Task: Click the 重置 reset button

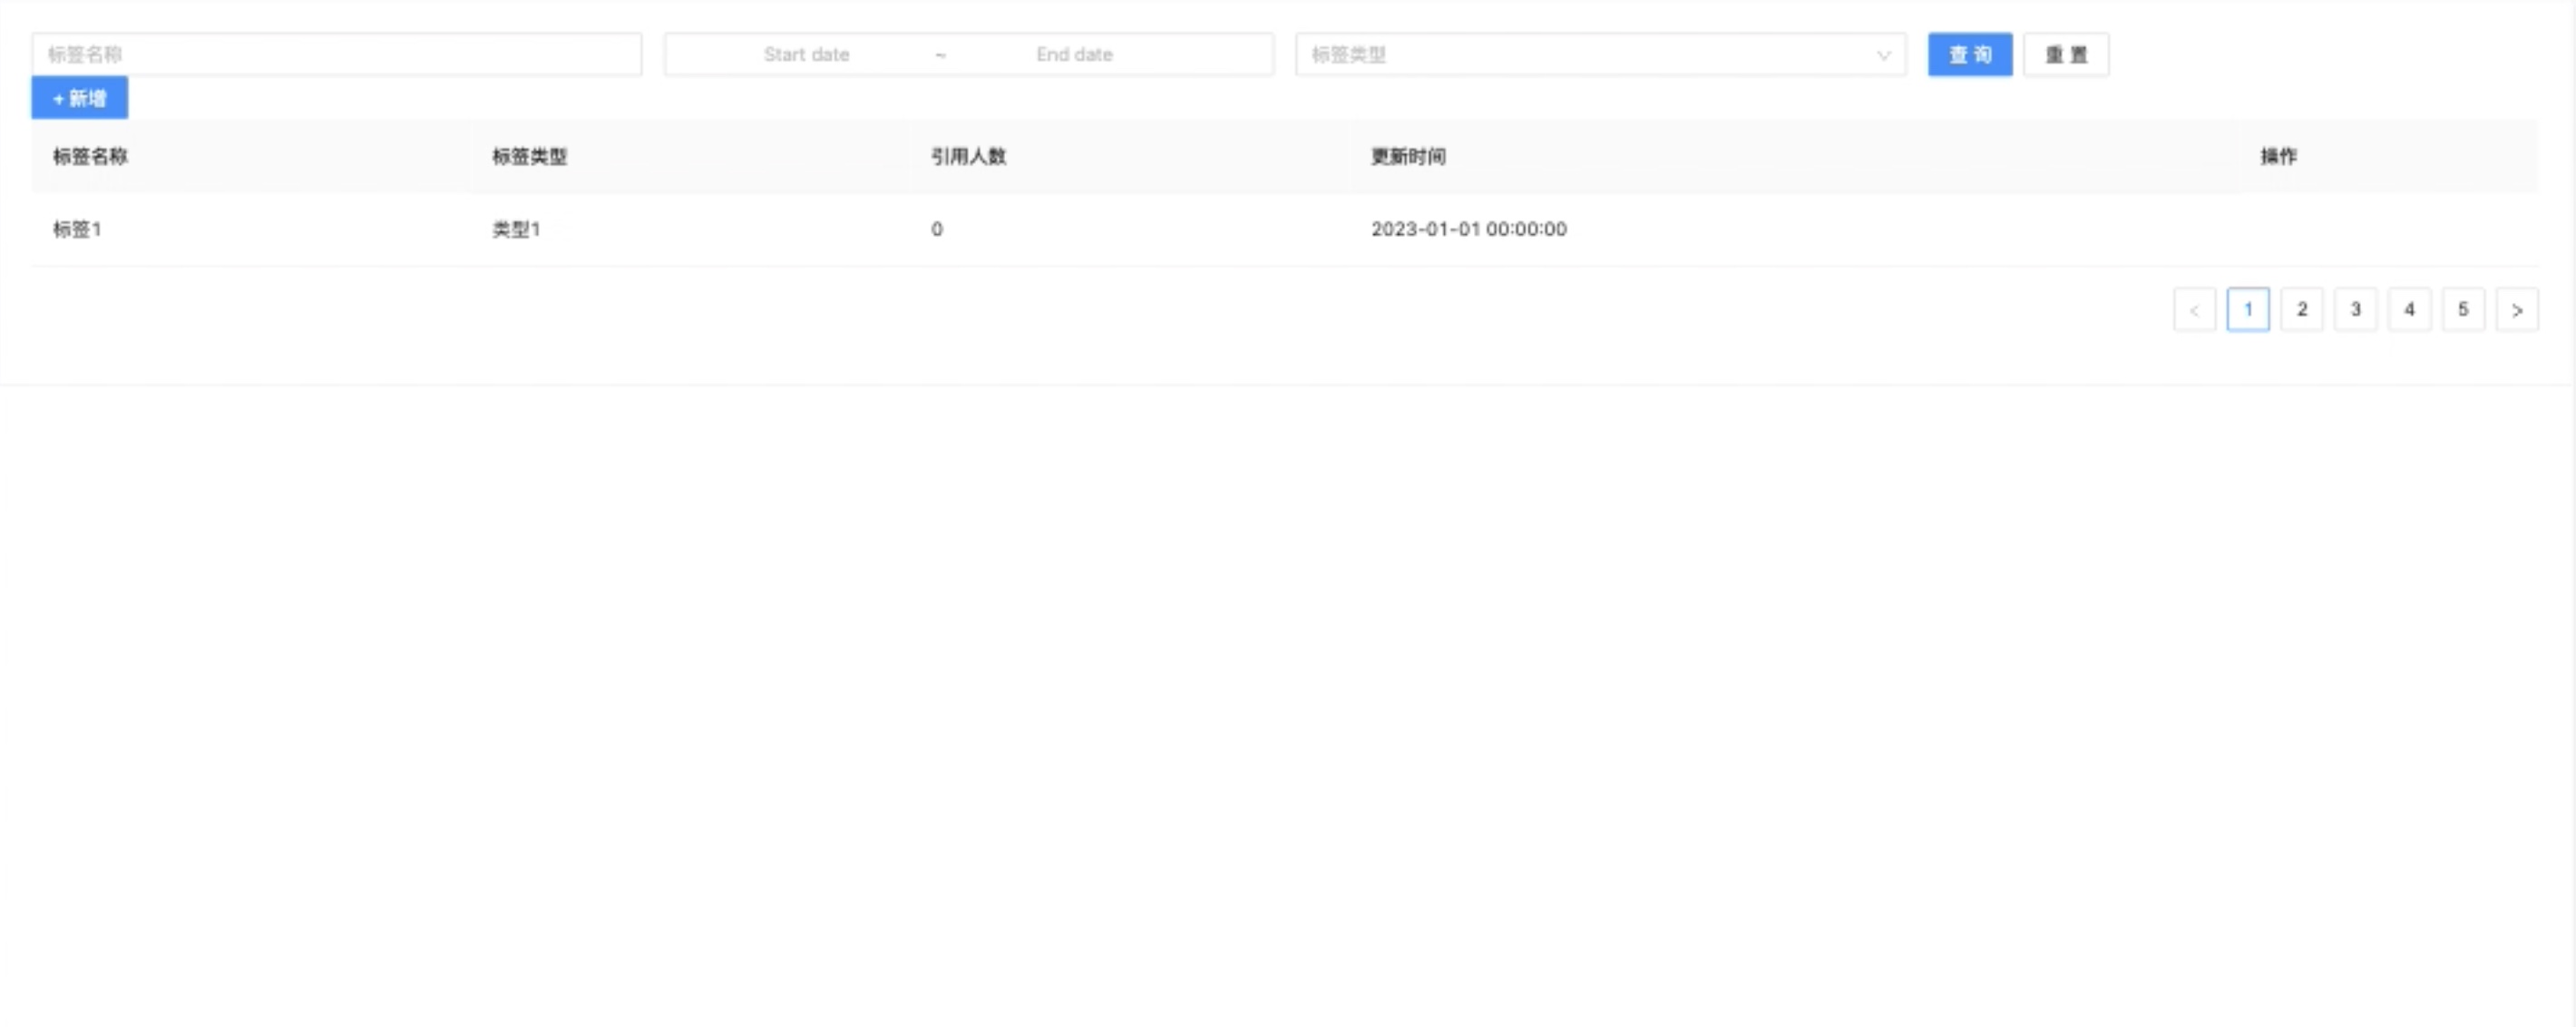Action: tap(2066, 54)
